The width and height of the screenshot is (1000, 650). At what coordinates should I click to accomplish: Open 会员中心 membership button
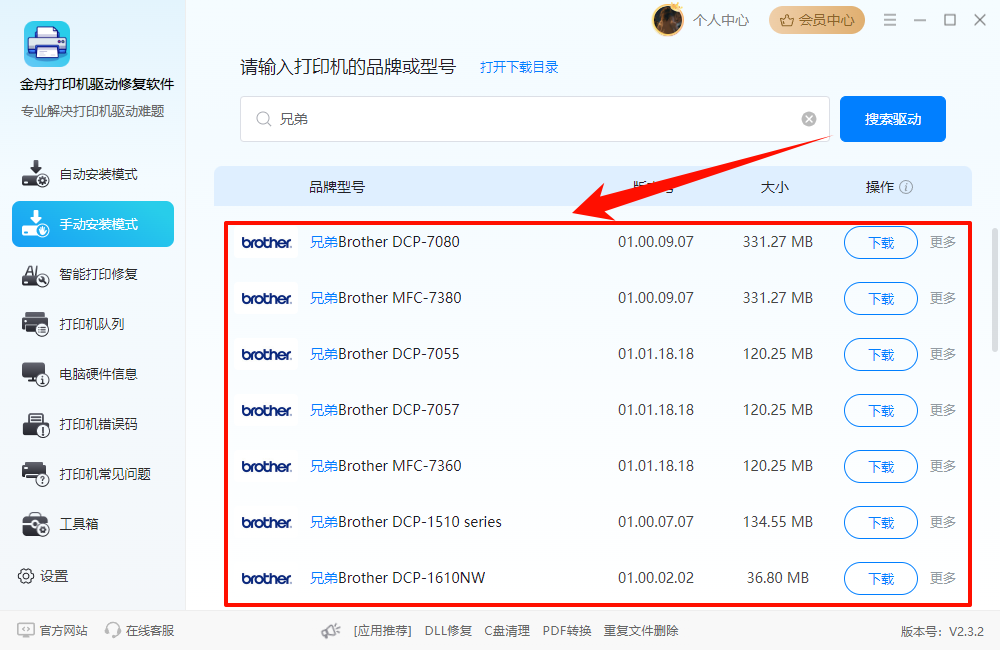[x=817, y=20]
